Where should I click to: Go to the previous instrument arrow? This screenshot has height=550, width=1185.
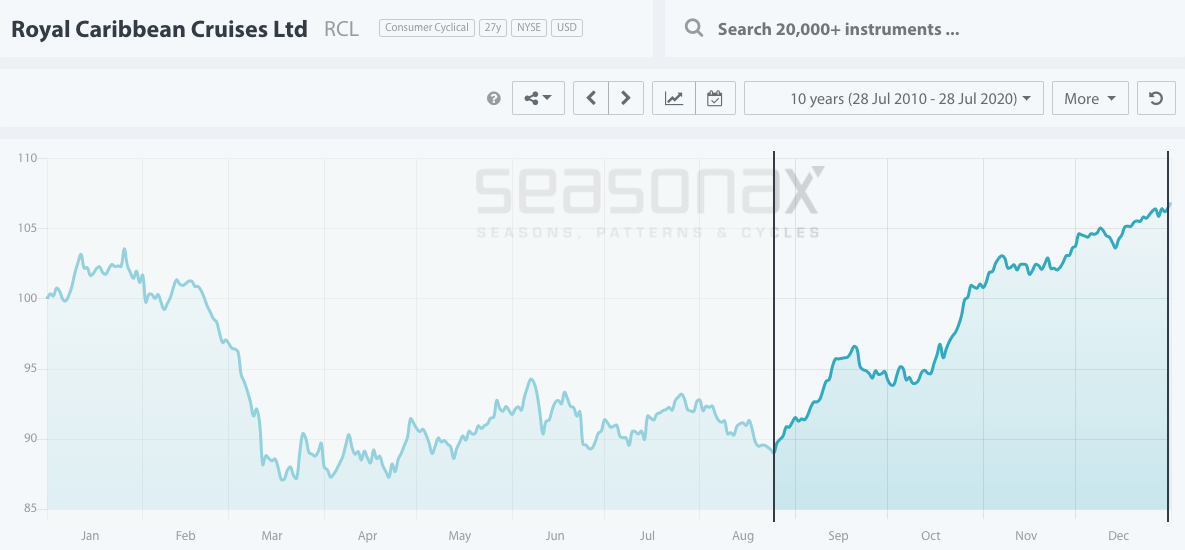pyautogui.click(x=591, y=98)
